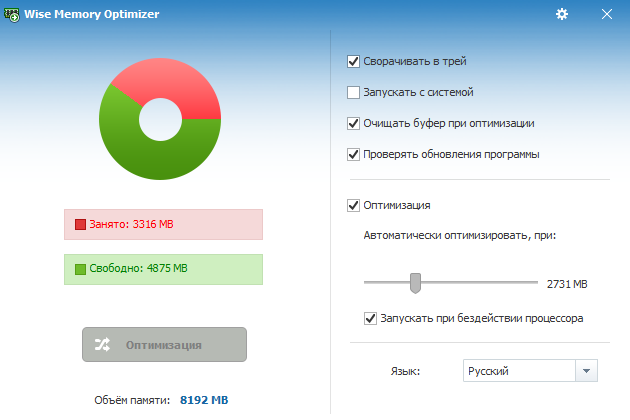Click the Wise Memory Optimizer app logo
Image resolution: width=630 pixels, height=420 pixels.
tap(12, 15)
